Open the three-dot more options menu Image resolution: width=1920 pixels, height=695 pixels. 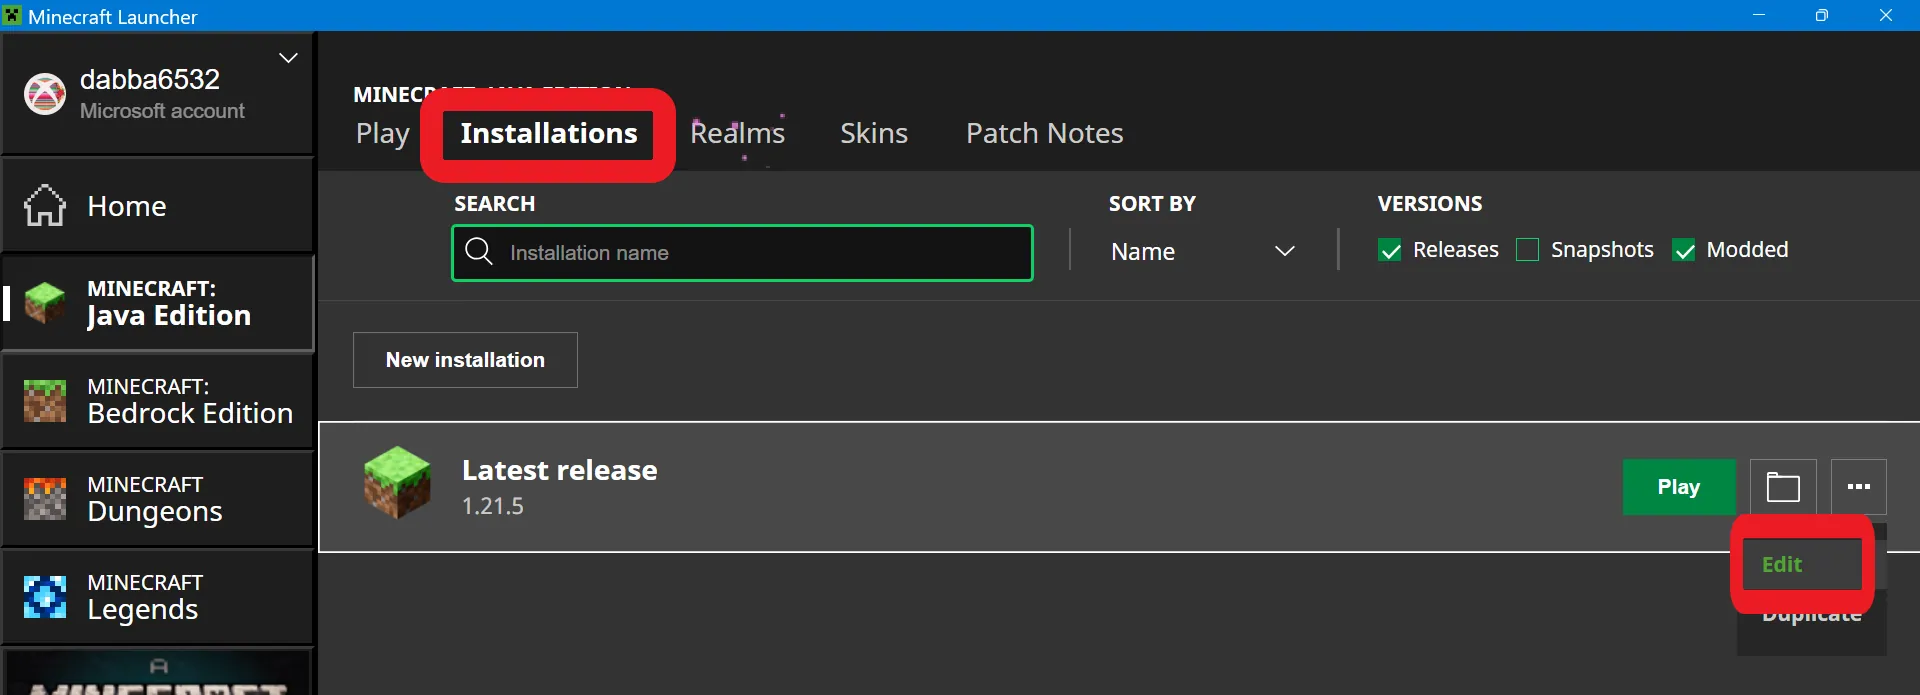coord(1859,487)
